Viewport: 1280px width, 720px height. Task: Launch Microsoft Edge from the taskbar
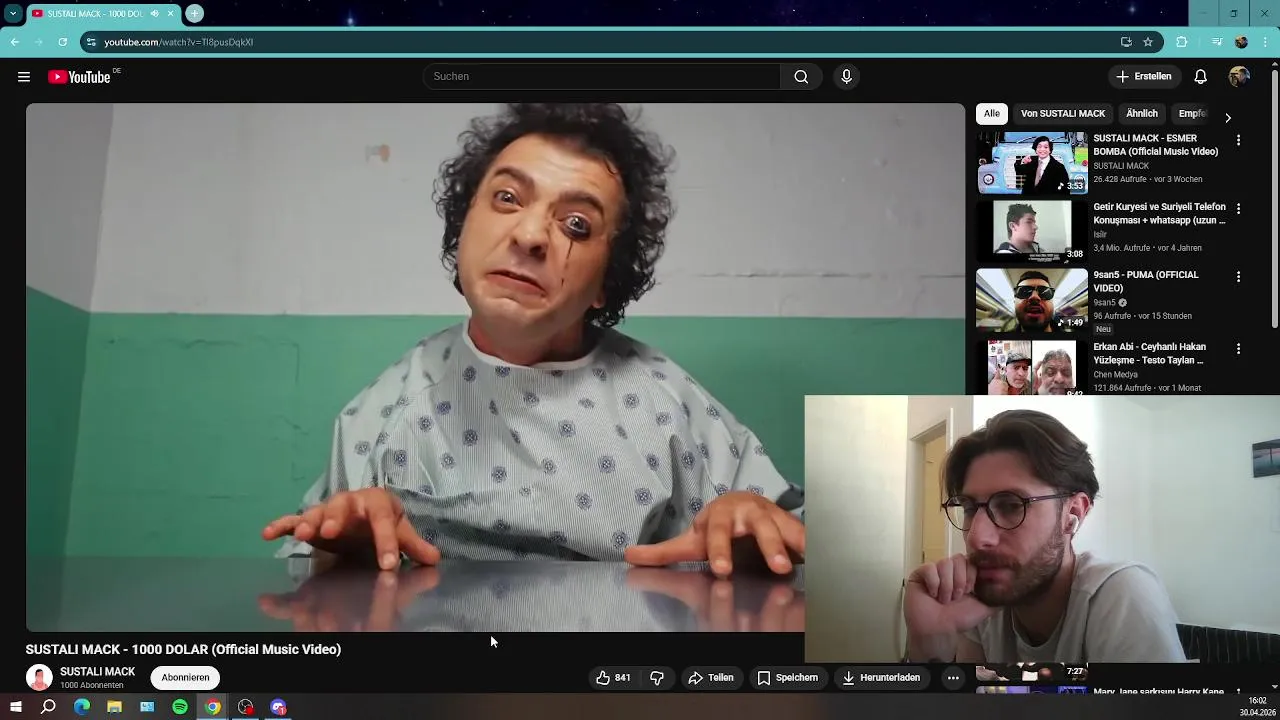pos(81,707)
